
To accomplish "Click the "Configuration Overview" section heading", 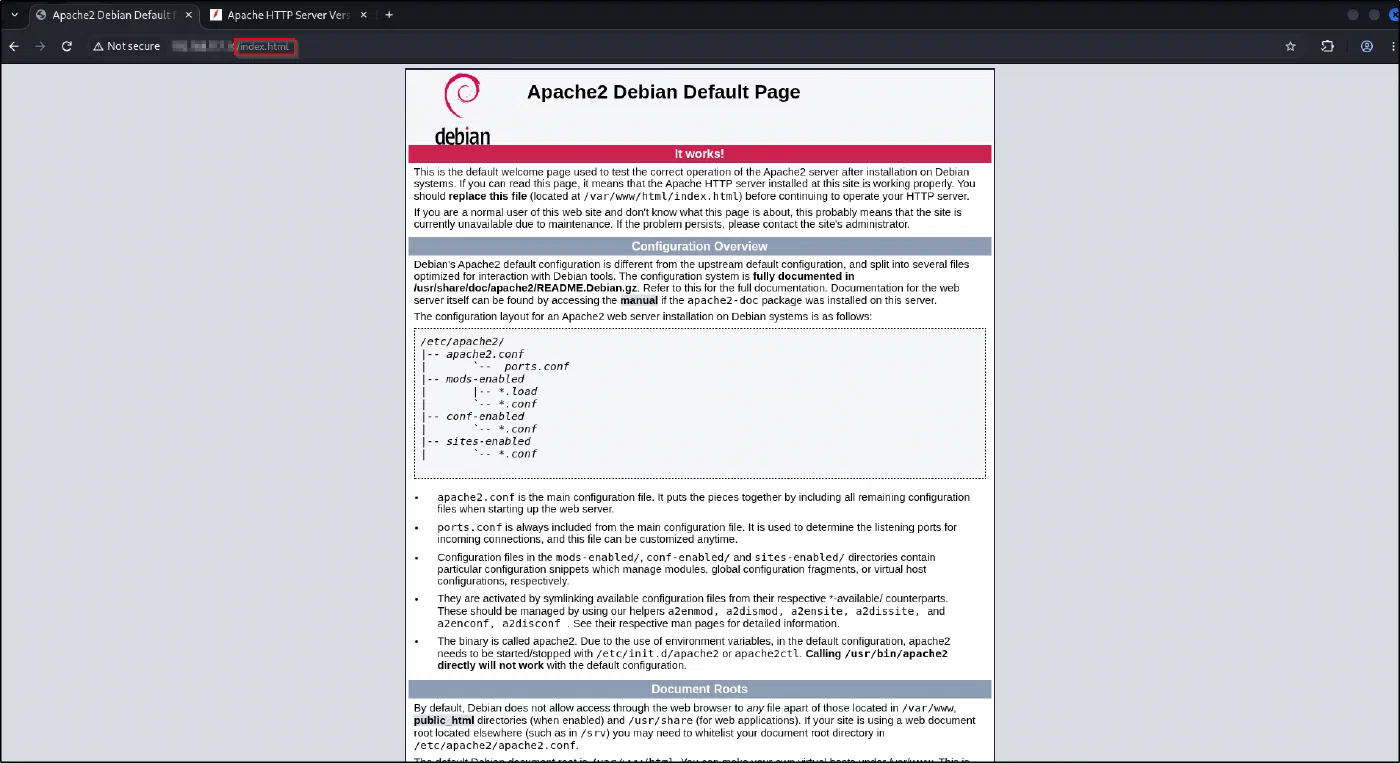I will [x=699, y=246].
